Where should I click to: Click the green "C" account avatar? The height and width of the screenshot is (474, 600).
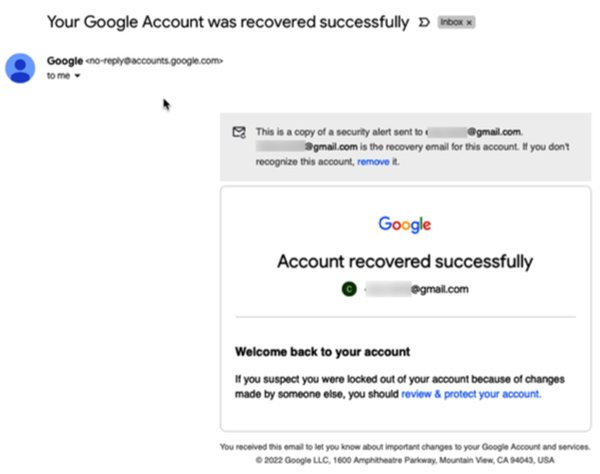(348, 290)
